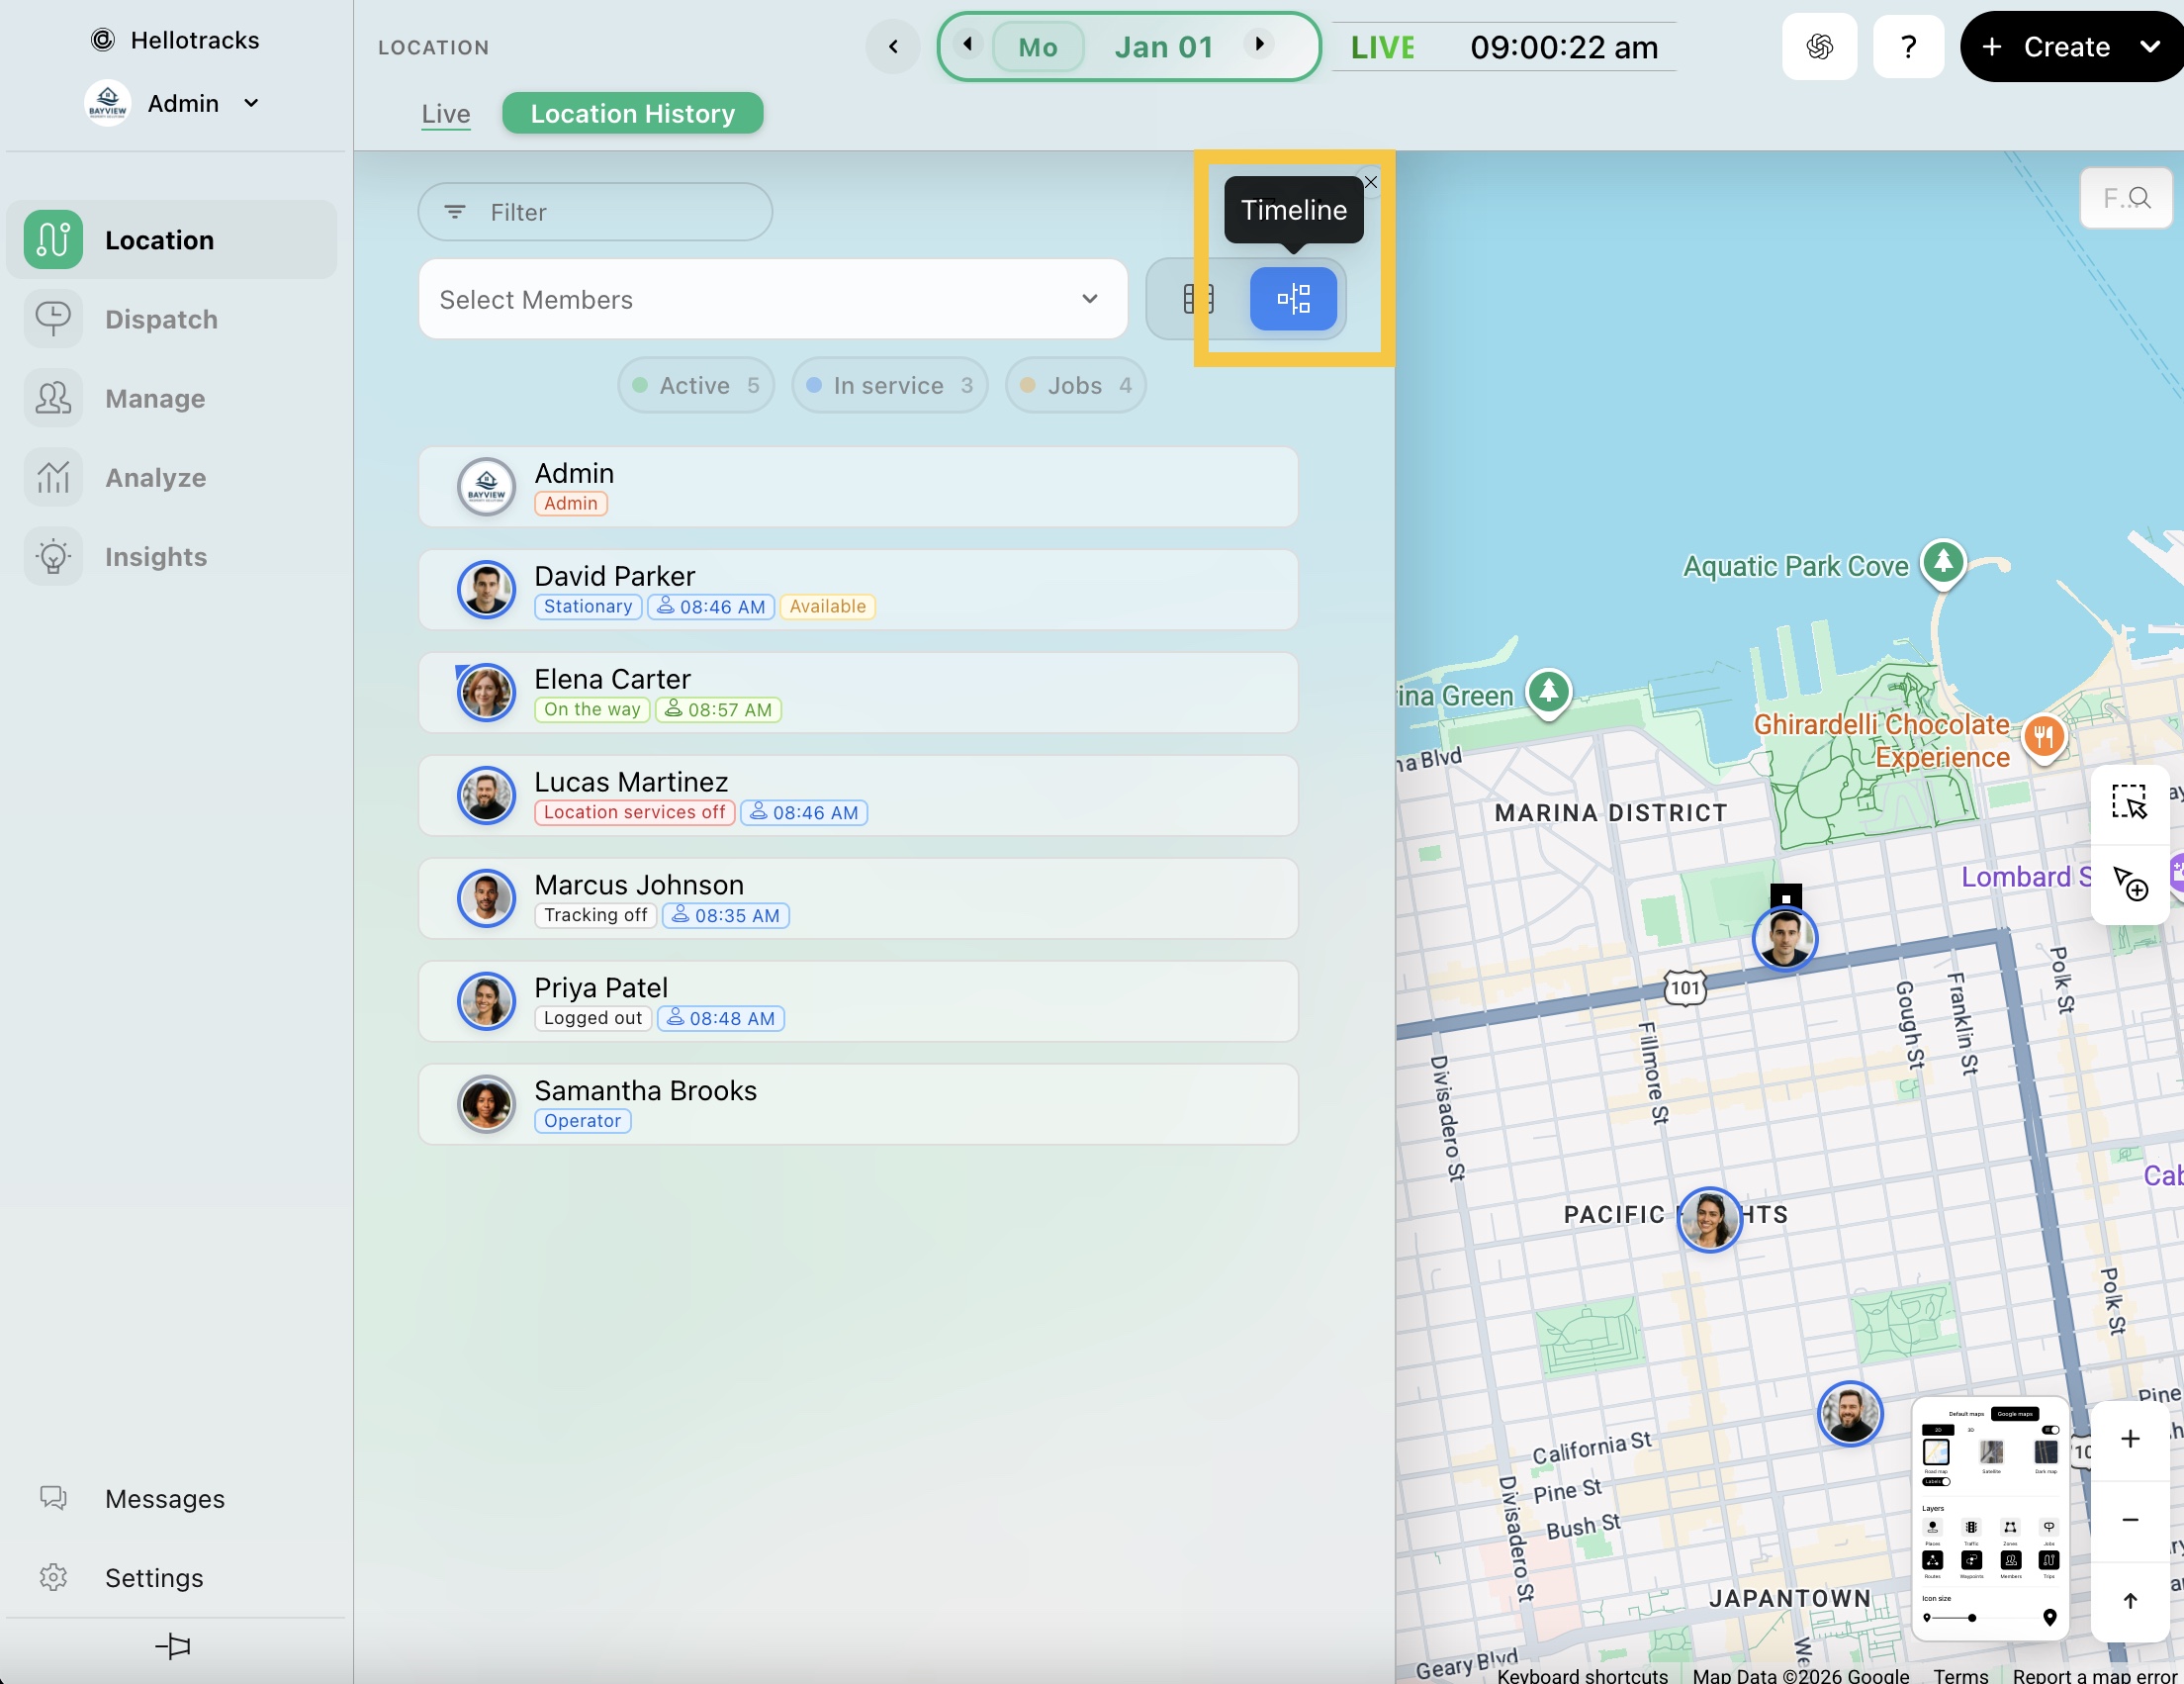Zoom in the map with plus button
This screenshot has height=1684, width=2184.
(x=2129, y=1438)
